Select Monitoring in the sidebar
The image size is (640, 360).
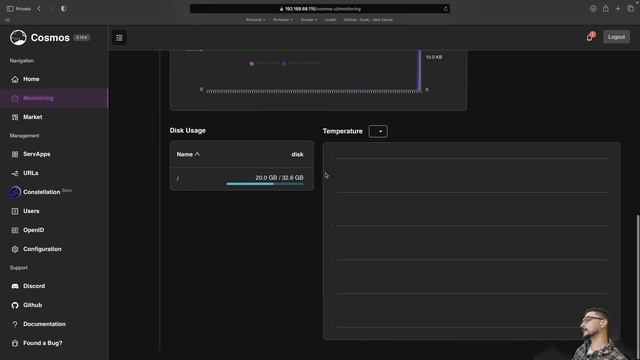(x=54, y=98)
